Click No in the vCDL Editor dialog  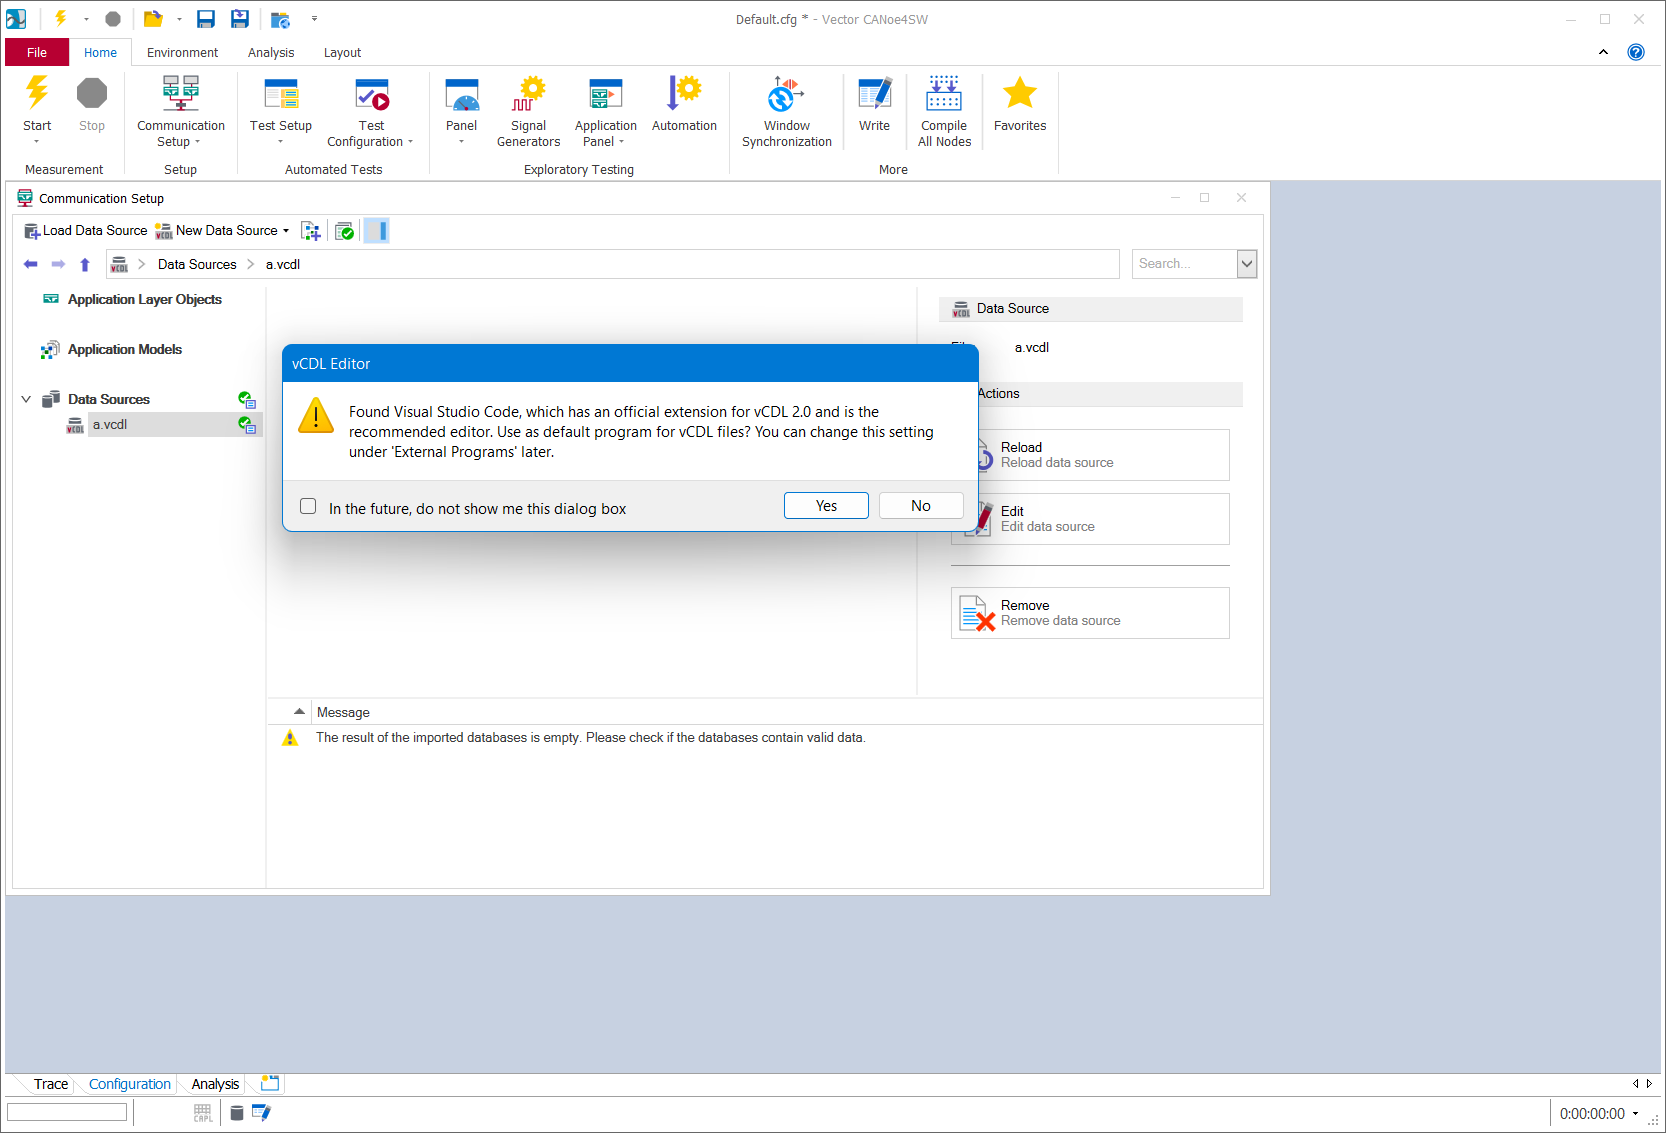coord(921,506)
